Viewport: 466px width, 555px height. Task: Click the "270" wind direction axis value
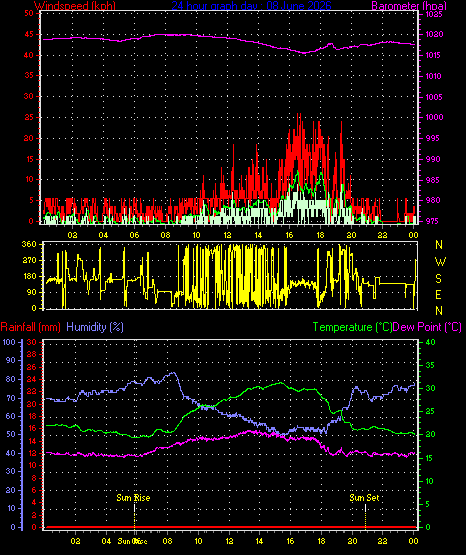[29, 261]
